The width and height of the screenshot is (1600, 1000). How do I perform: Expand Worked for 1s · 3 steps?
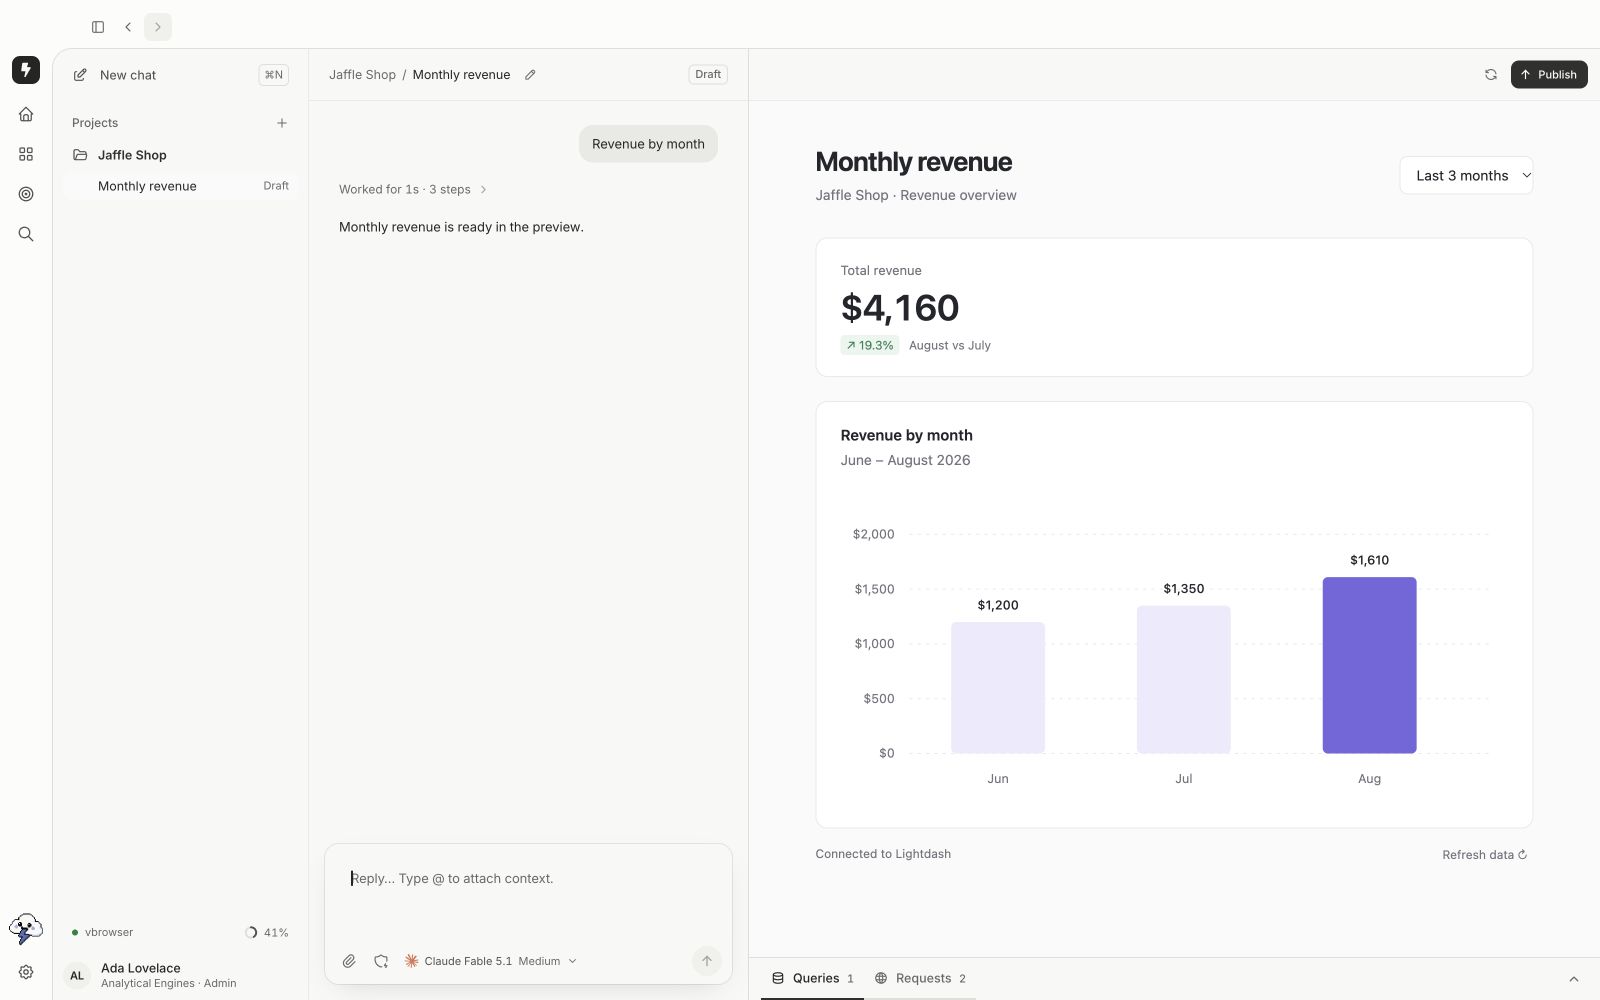[413, 189]
